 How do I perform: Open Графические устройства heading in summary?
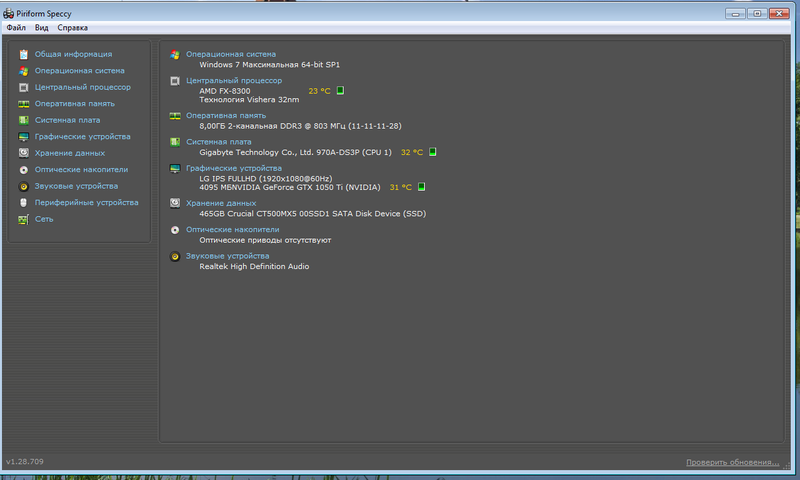(234, 168)
